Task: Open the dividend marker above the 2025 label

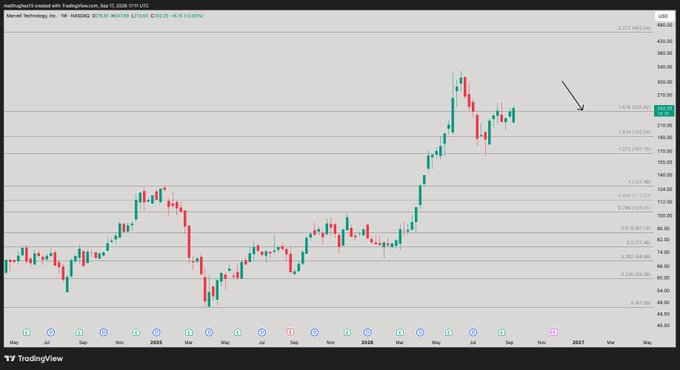Action: 156,332
